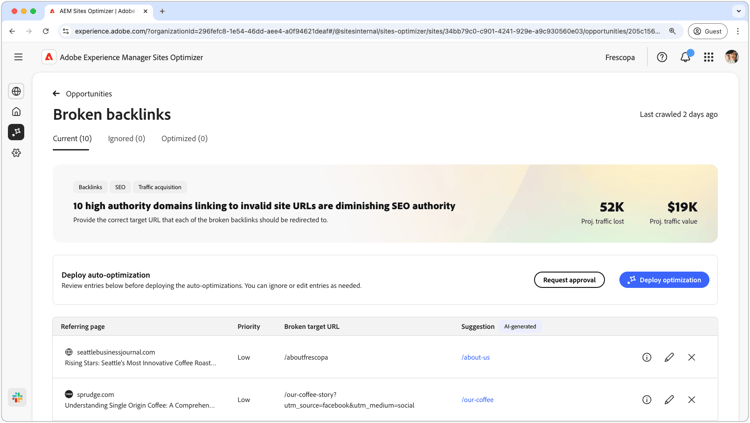Screen dimensions: 750x423
Task: Open the hamburger navigation menu
Action: [18, 57]
